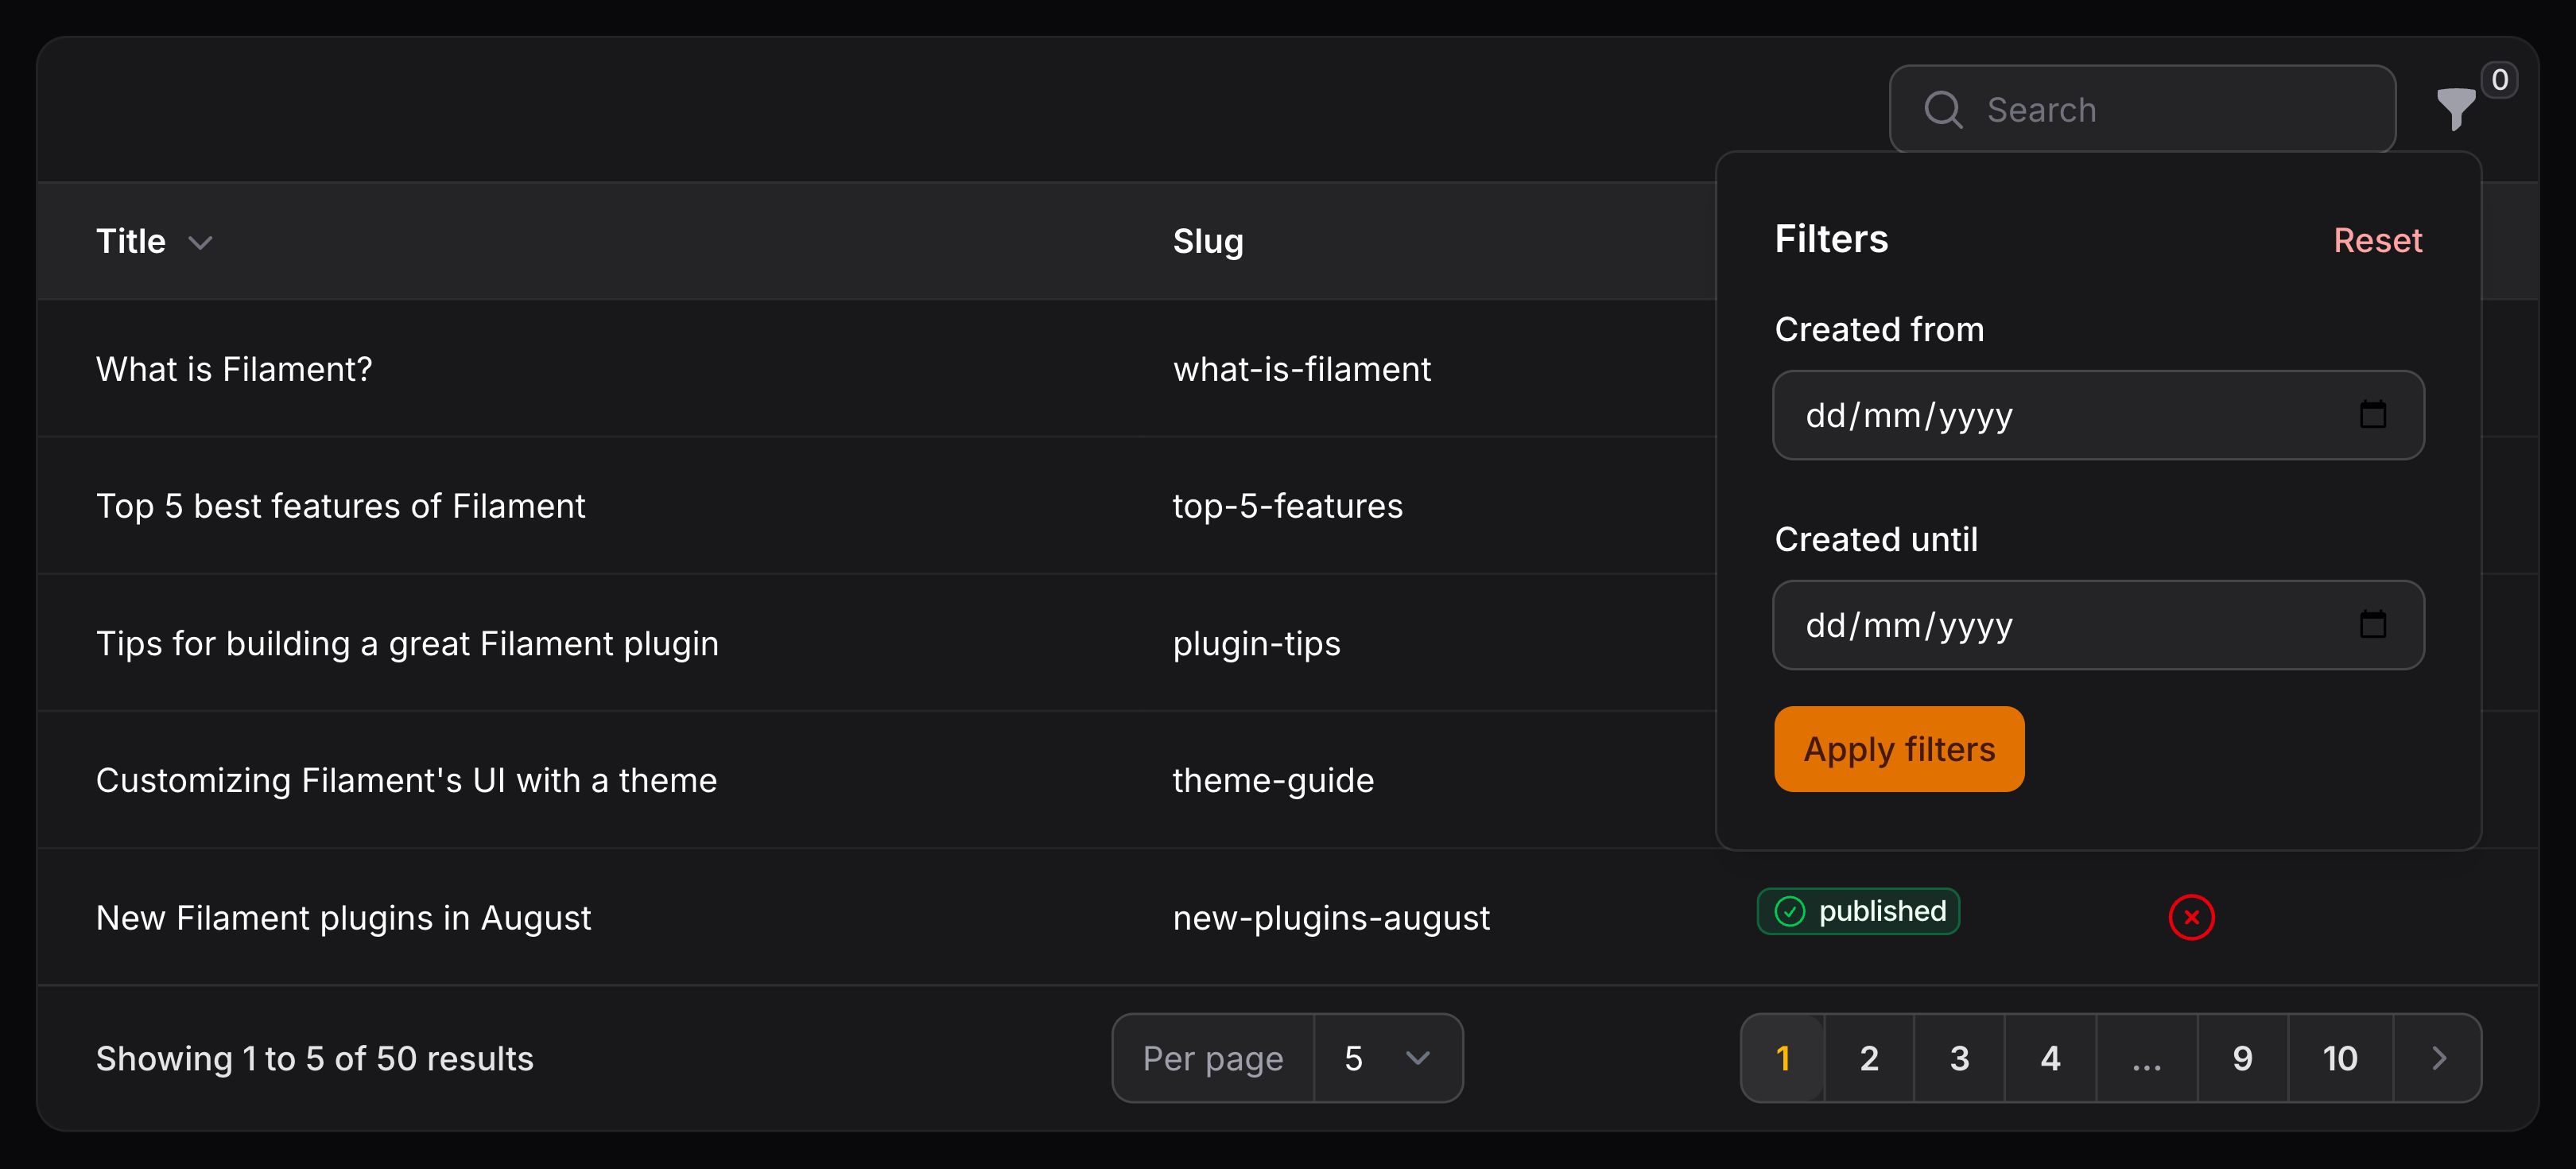Image resolution: width=2576 pixels, height=1169 pixels.
Task: Click the check icon inside the published badge
Action: coord(1790,911)
